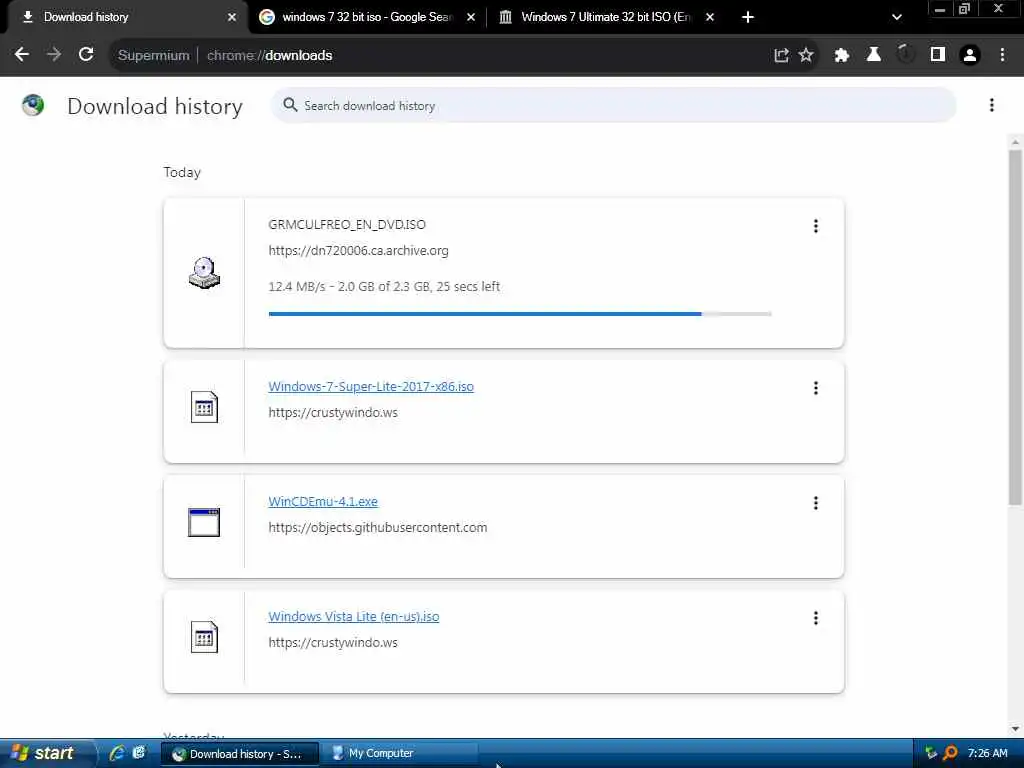Click the WinCDEmu-4.1.exe application icon

pos(204,522)
